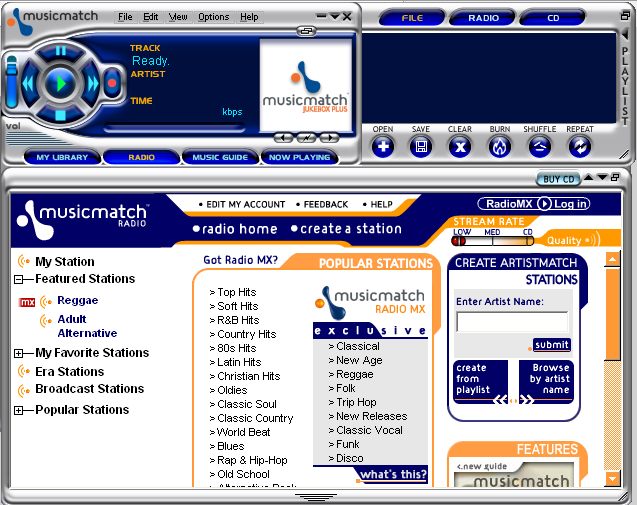Open playlist file with plus icon

click(383, 147)
